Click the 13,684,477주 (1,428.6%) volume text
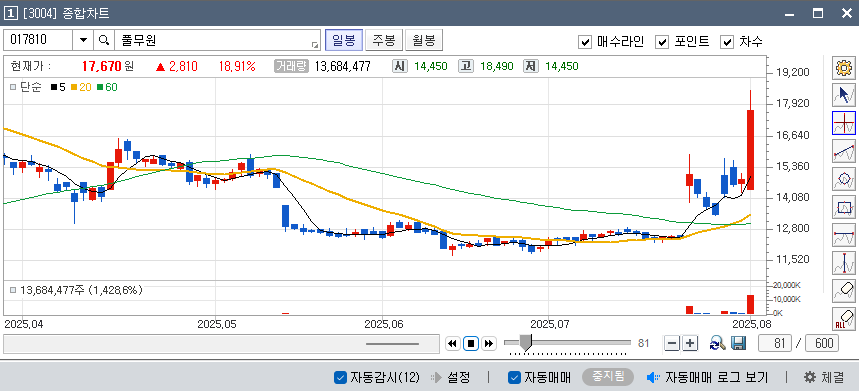This screenshot has width=859, height=391. 82,290
